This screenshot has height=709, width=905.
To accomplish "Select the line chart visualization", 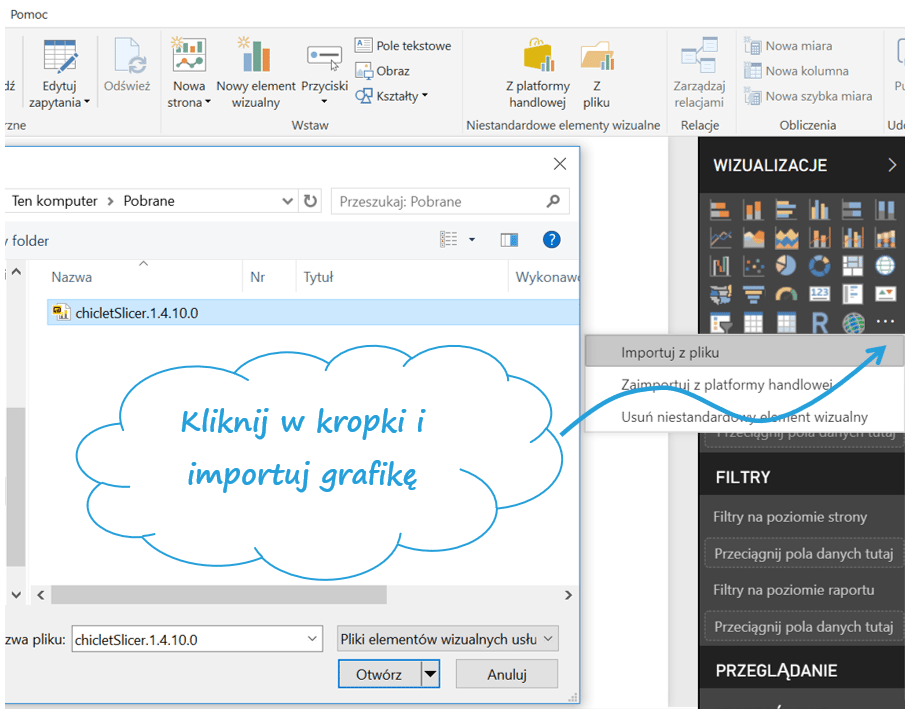I will [x=720, y=238].
